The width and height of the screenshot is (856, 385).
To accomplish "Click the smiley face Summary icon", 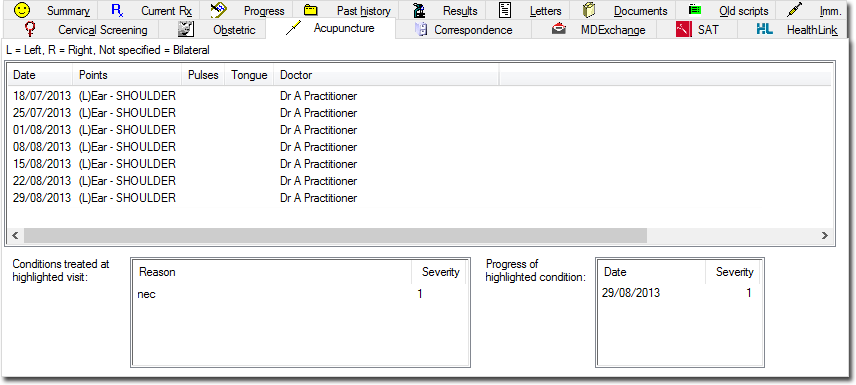I will pos(21,10).
